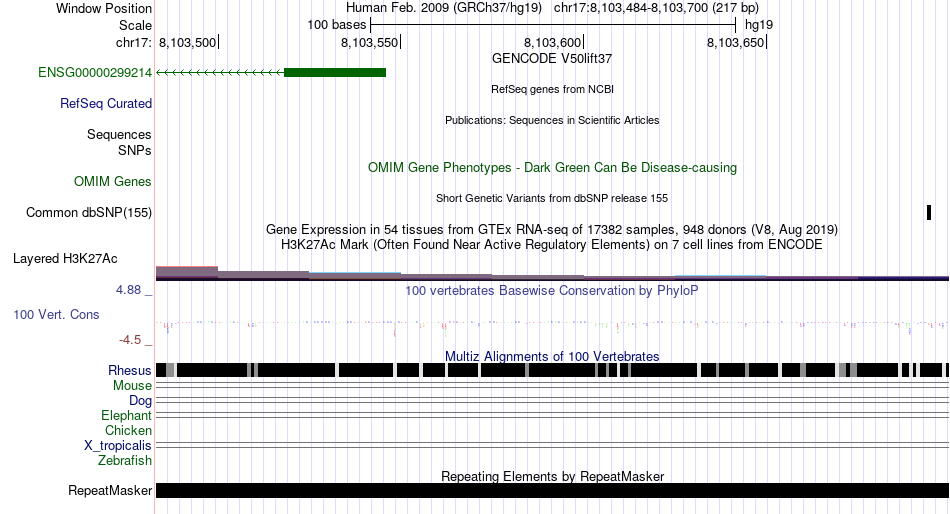Image resolution: width=950 pixels, height=514 pixels.
Task: Click the intron arrows of ENSG00000299214
Action: click(x=220, y=73)
